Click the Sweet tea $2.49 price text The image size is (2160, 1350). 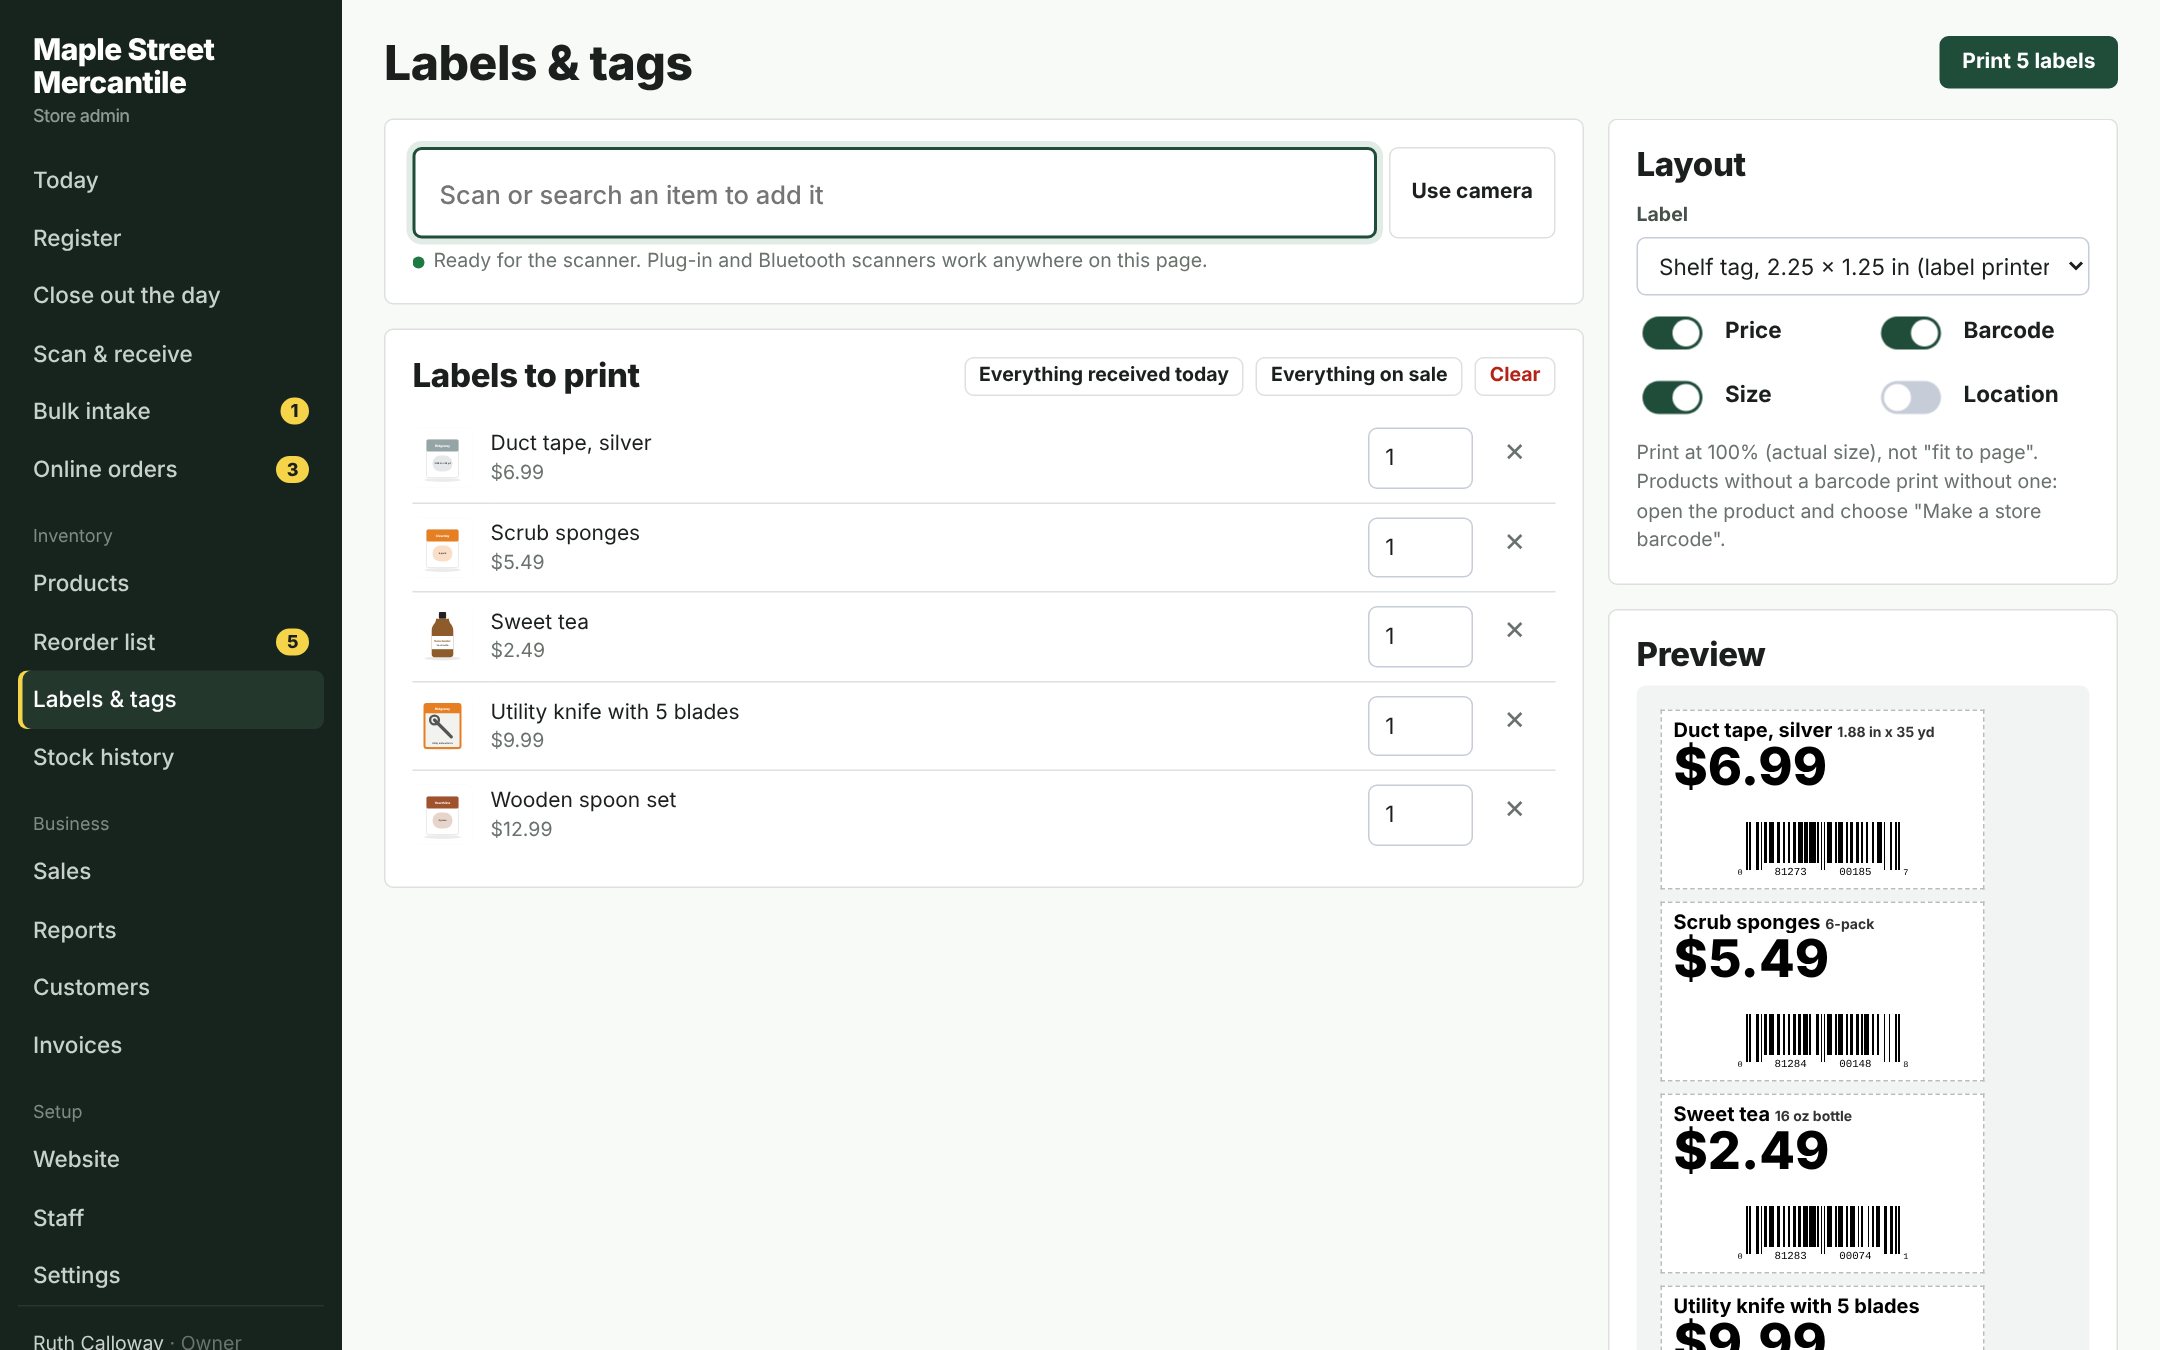517,650
